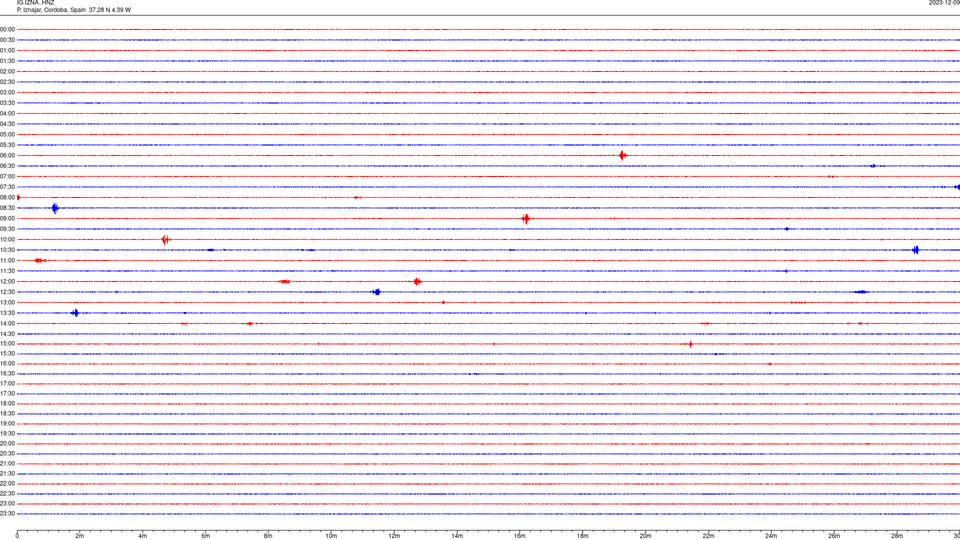
Task: Select the 02:30 trace time label
Action: click(7, 82)
